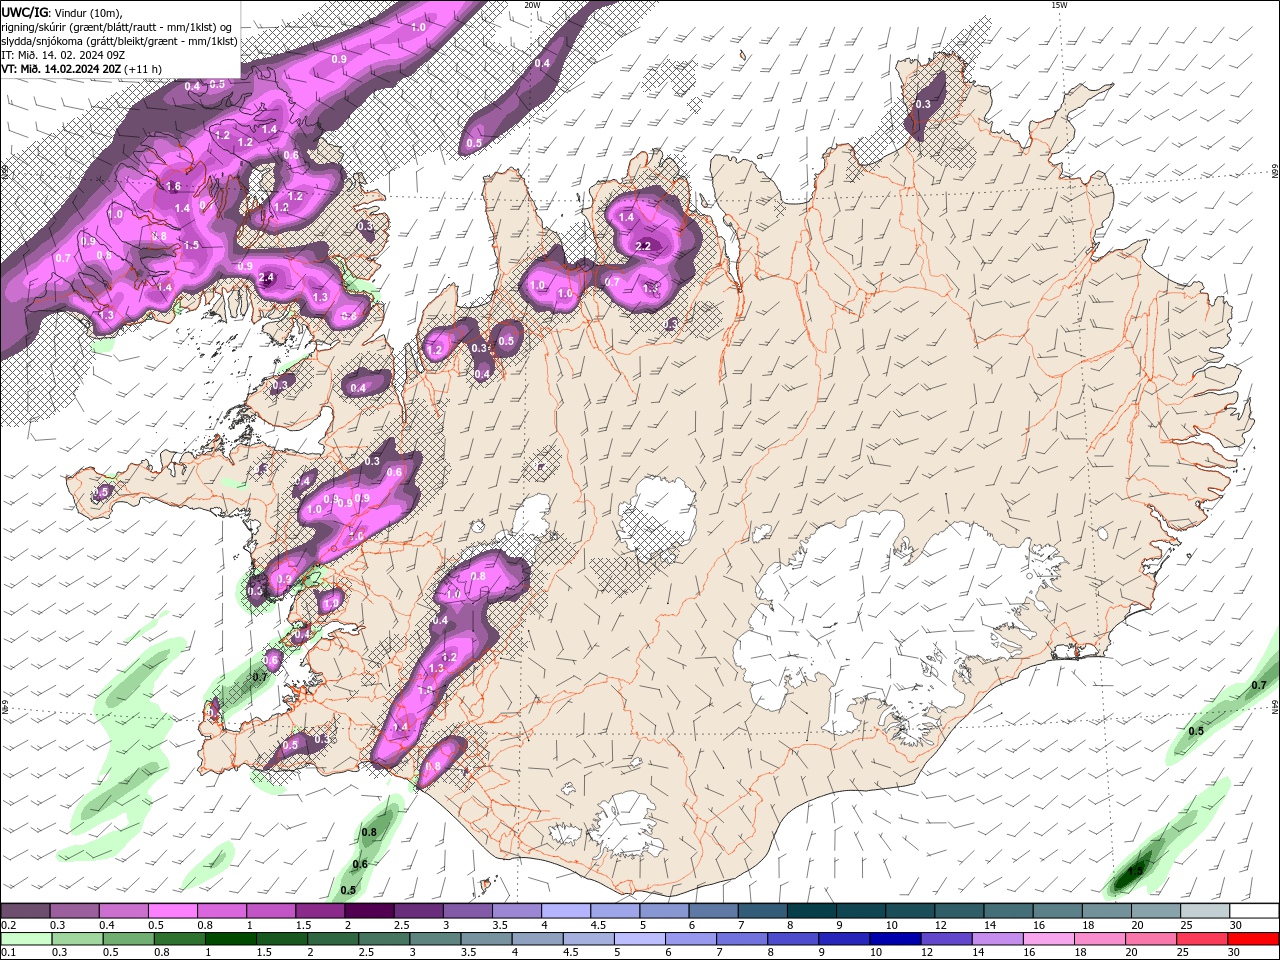The image size is (1280, 960).
Task: Click the bottom-row legend swatch labeled 25
Action: click(x=1202, y=939)
